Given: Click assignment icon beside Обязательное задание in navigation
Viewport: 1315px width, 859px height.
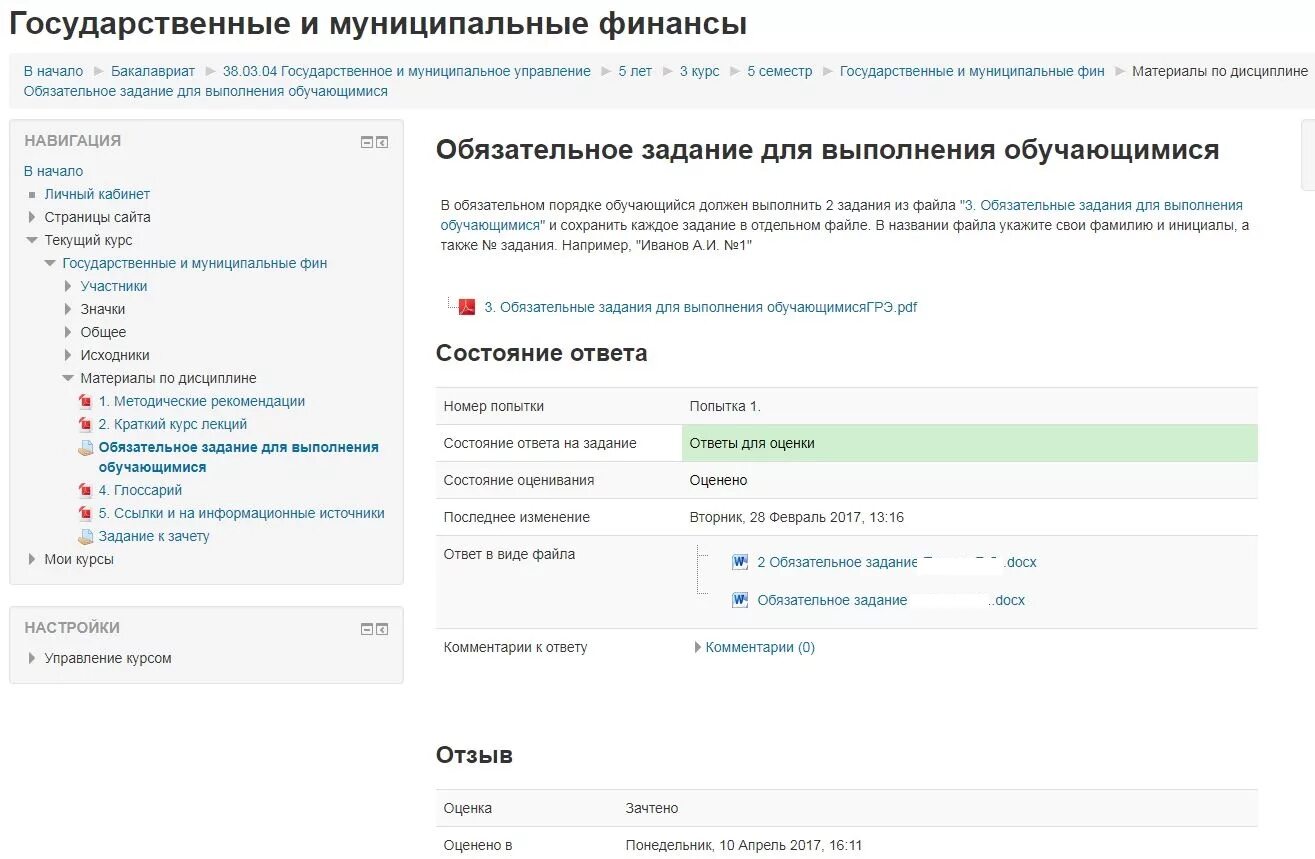Looking at the screenshot, I should pos(86,448).
